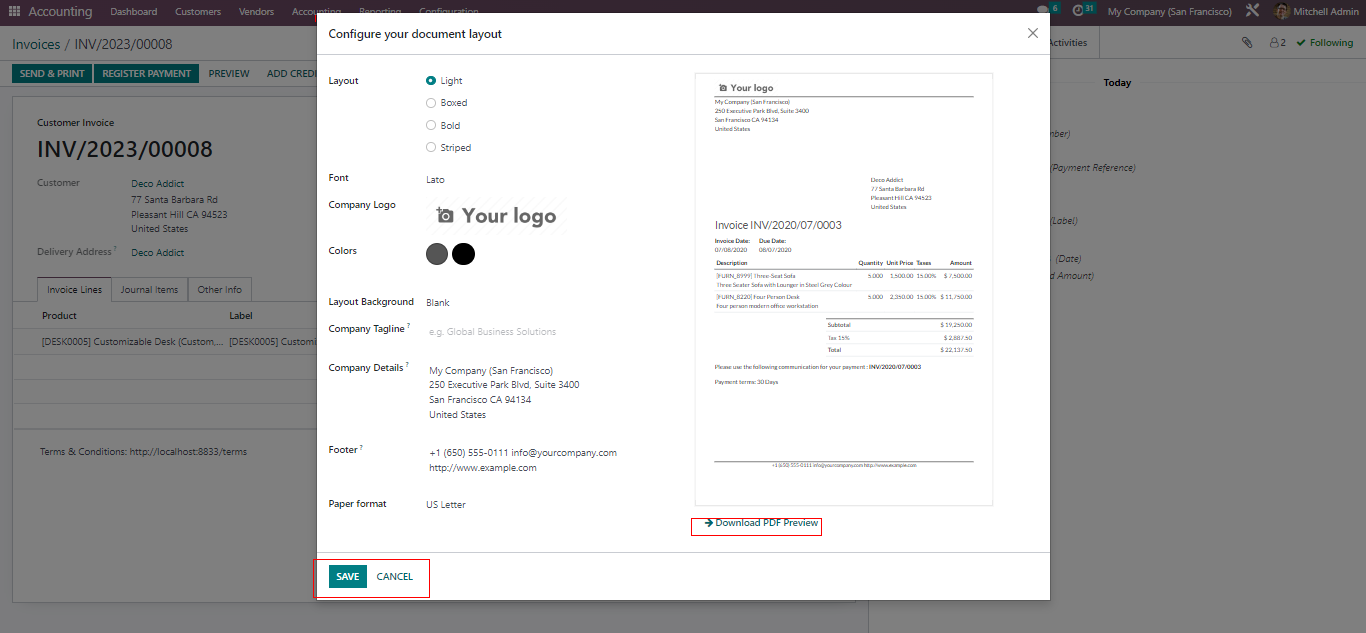Image resolution: width=1366 pixels, height=633 pixels.
Task: Open the activities clock icon
Action: 1078,11
